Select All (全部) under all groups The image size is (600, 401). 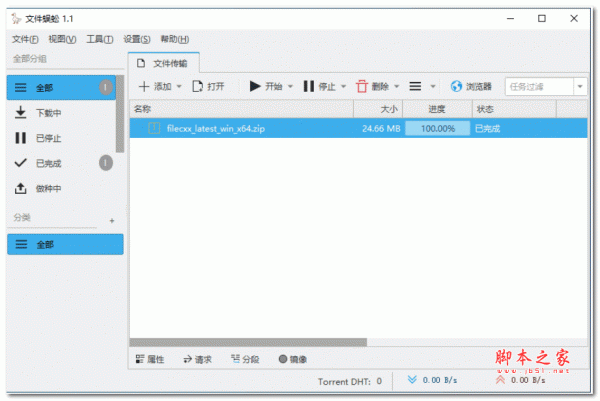(x=61, y=88)
